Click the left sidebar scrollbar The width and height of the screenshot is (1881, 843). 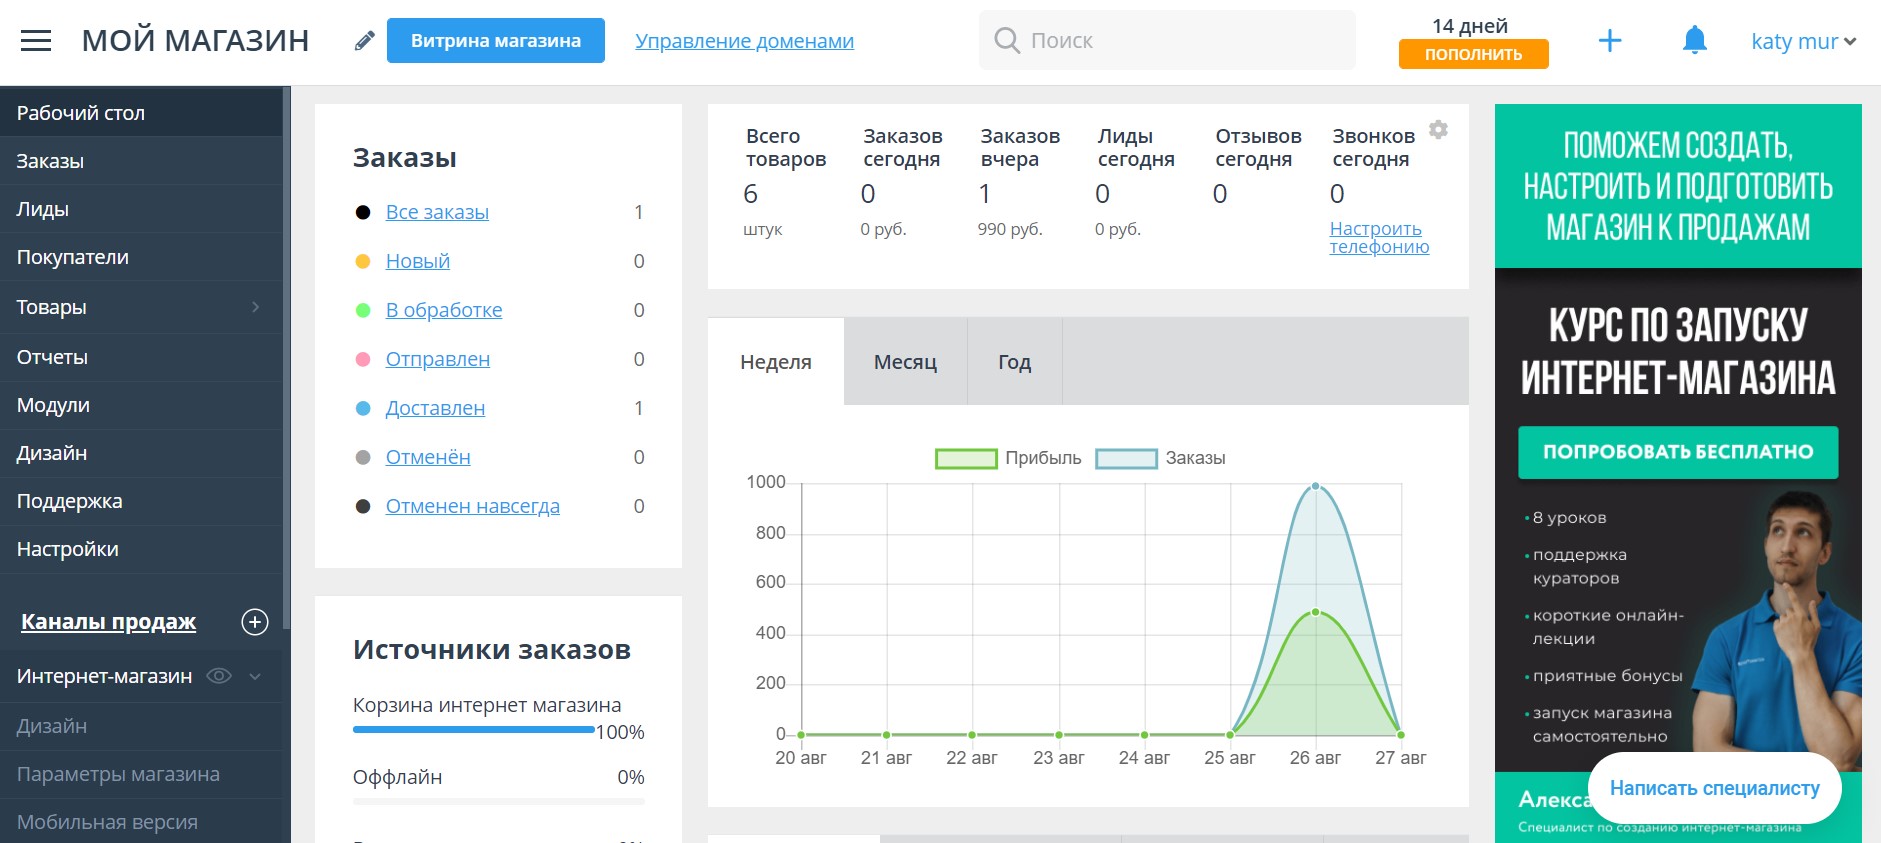pos(286,357)
